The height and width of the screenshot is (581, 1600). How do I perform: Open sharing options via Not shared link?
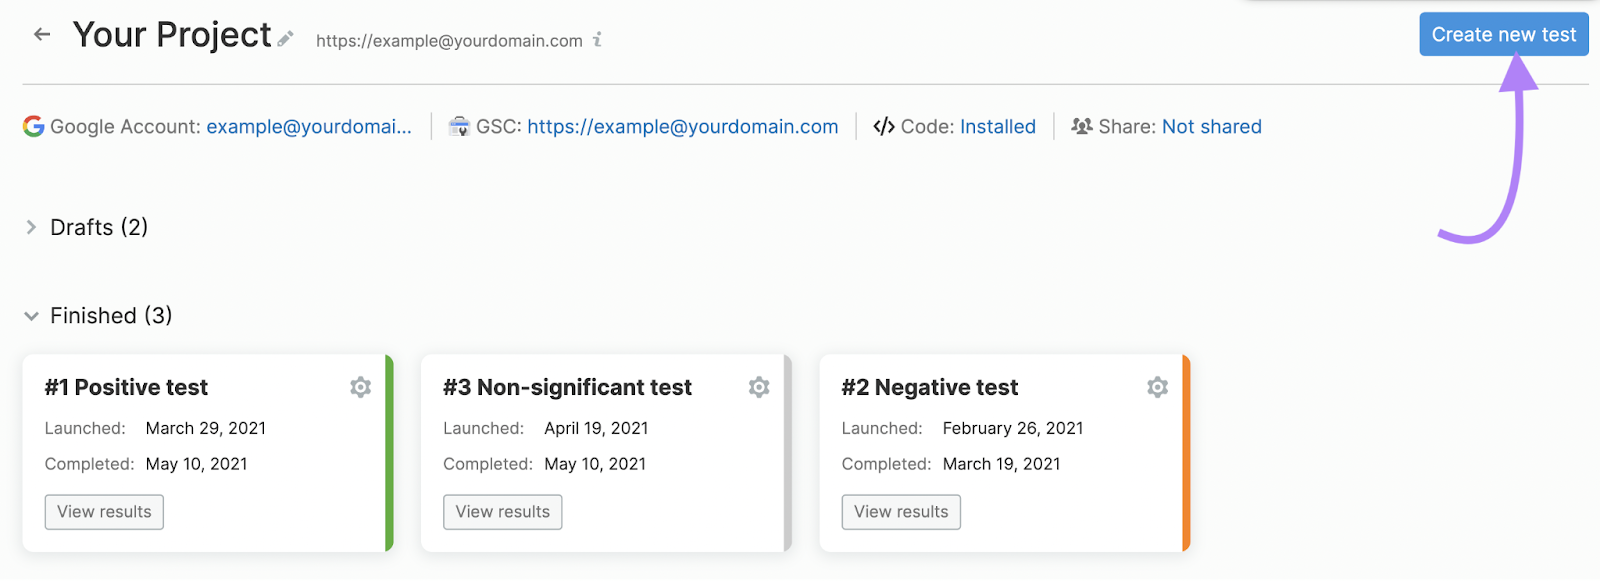[1211, 126]
